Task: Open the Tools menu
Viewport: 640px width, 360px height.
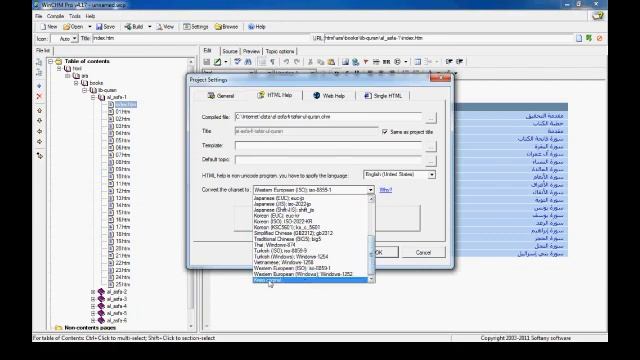Action: (x=74, y=16)
